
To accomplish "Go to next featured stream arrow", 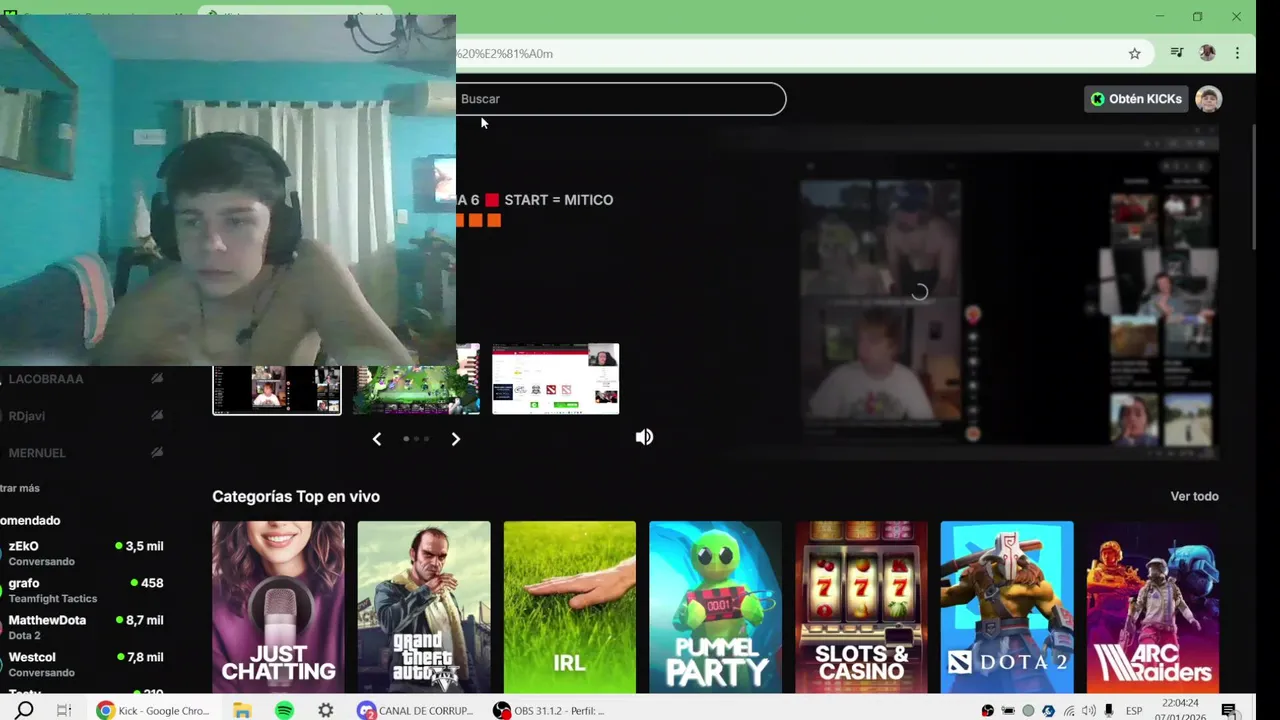I will click(455, 439).
